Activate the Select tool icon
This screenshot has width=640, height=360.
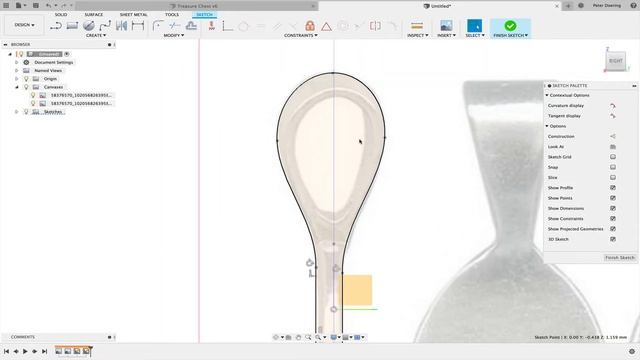tap(474, 26)
